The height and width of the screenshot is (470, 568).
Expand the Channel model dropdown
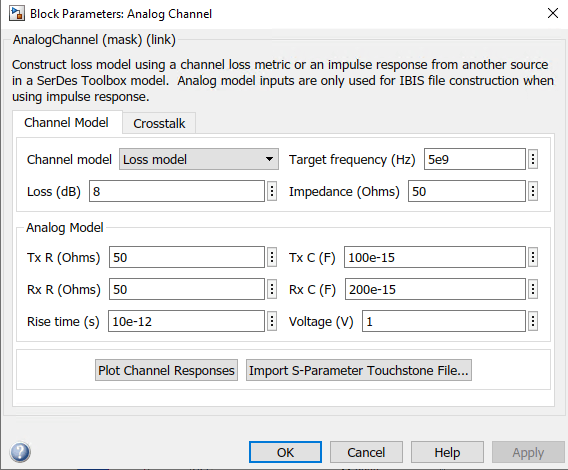[x=199, y=159]
